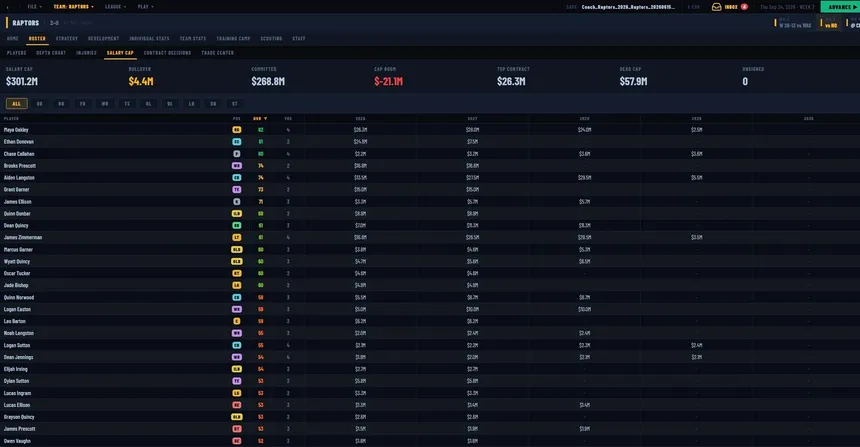Filter salary list by RB

tap(61, 104)
